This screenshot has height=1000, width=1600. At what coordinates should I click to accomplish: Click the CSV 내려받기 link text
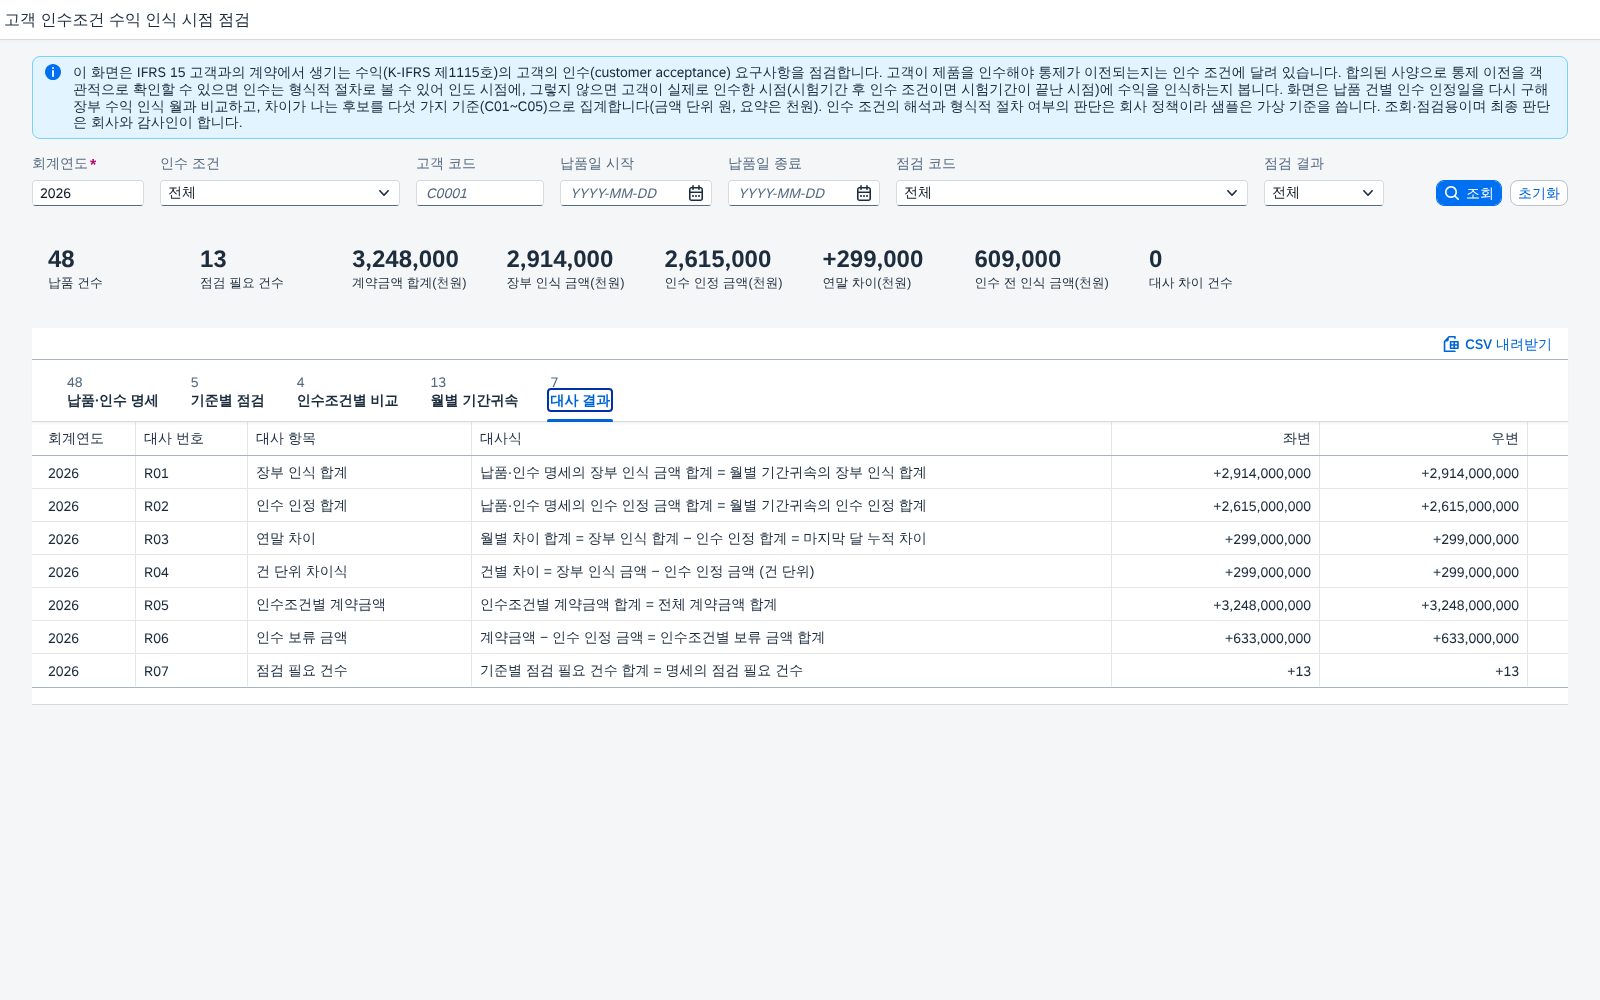click(x=1508, y=344)
